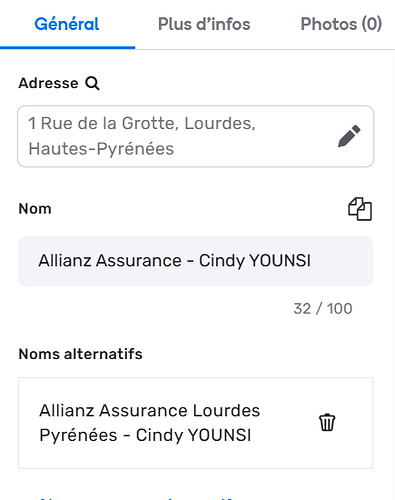Open the Plus d'infos tab
This screenshot has width=395, height=500.
[204, 24]
